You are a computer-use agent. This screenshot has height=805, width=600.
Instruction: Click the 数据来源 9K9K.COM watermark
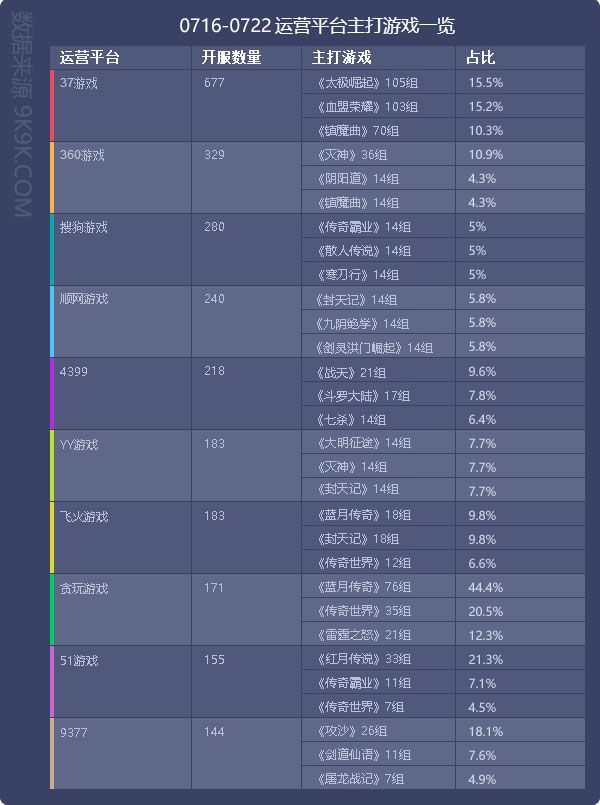(x=23, y=114)
